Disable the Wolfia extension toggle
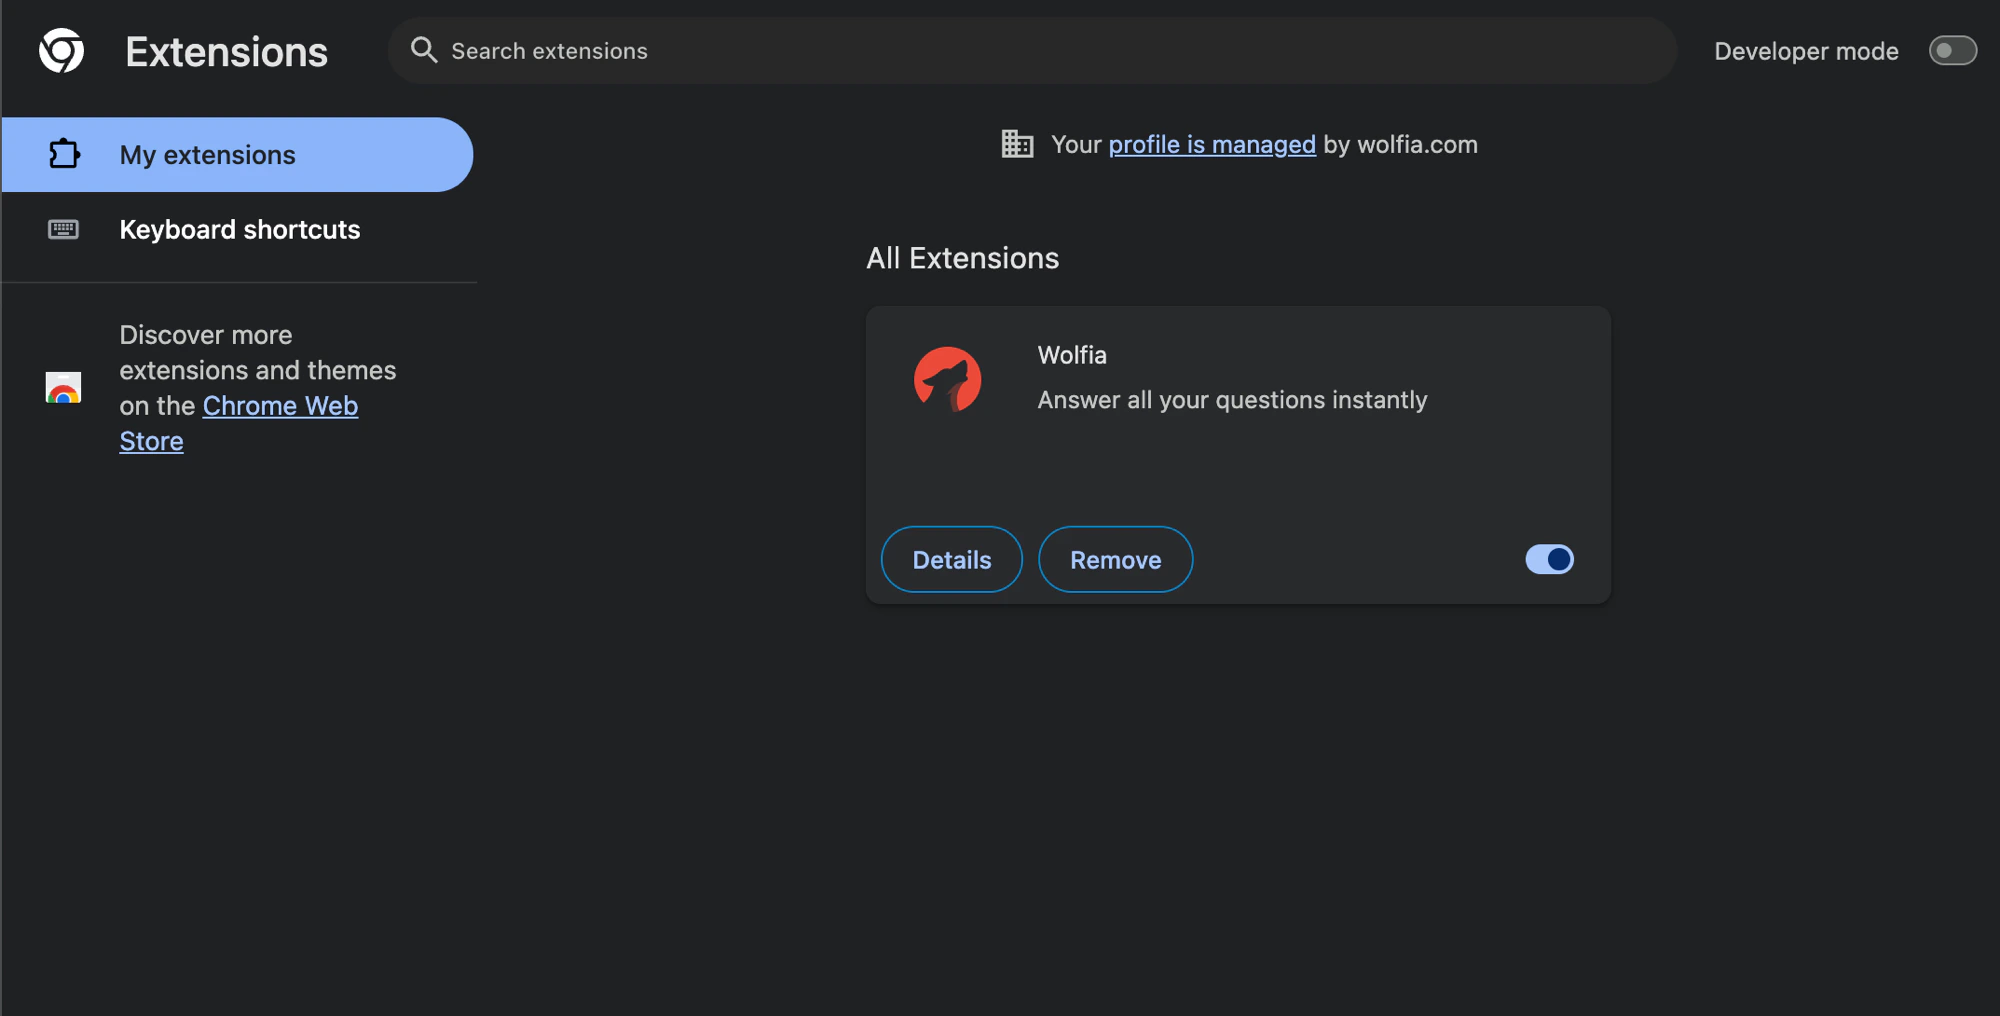 point(1549,559)
